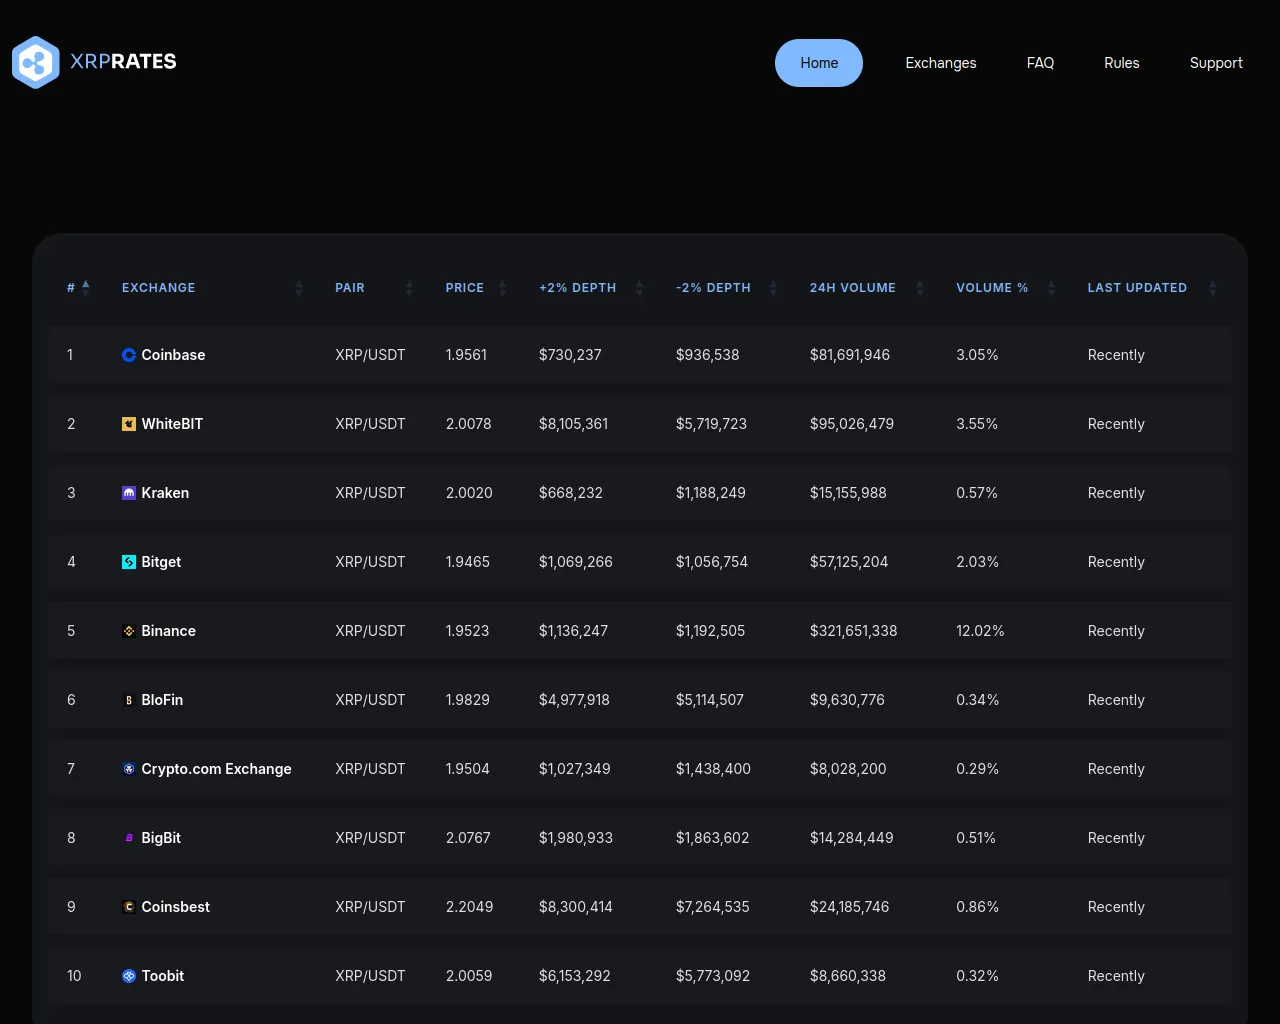Click the Kraken exchange logo icon
This screenshot has height=1024, width=1280.
(x=129, y=493)
